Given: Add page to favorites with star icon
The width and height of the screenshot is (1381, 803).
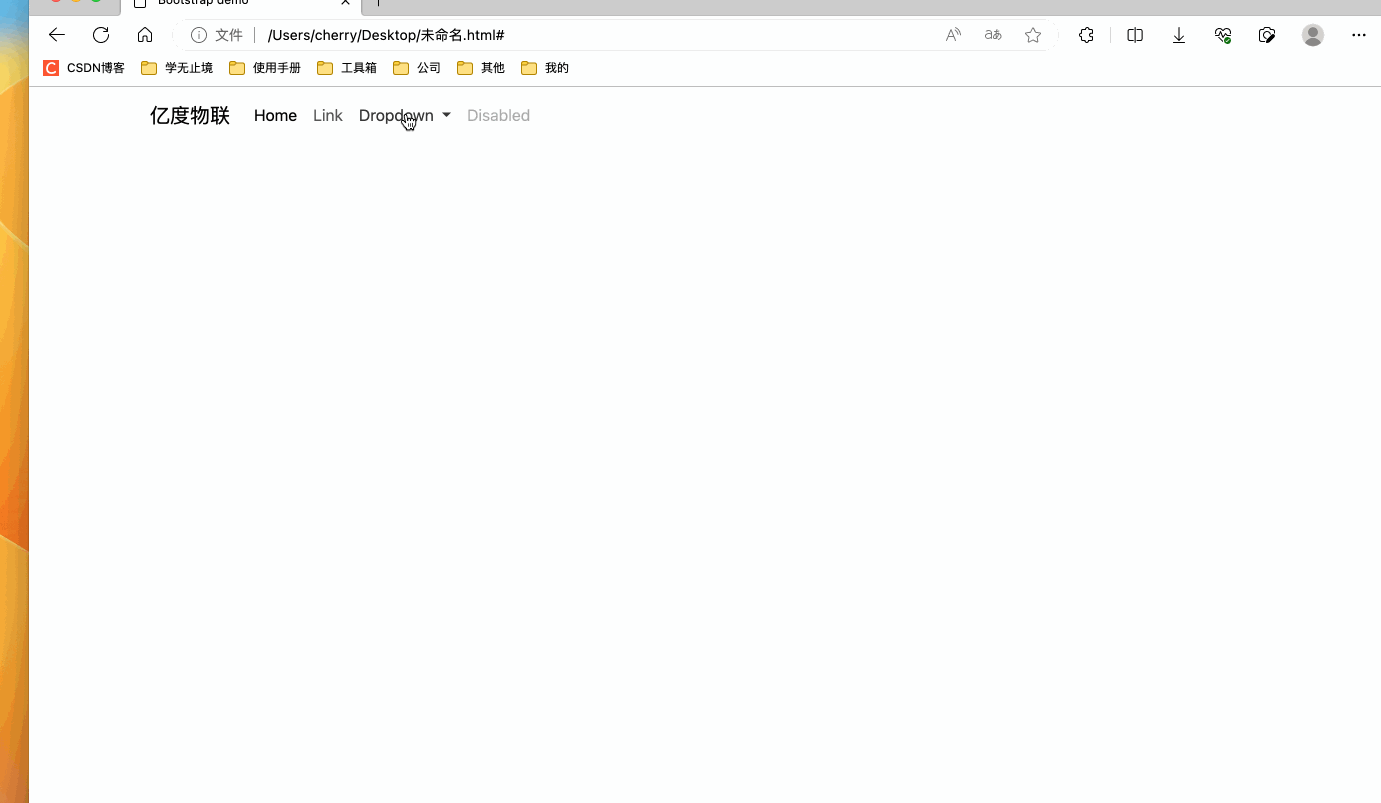Looking at the screenshot, I should 1033,35.
